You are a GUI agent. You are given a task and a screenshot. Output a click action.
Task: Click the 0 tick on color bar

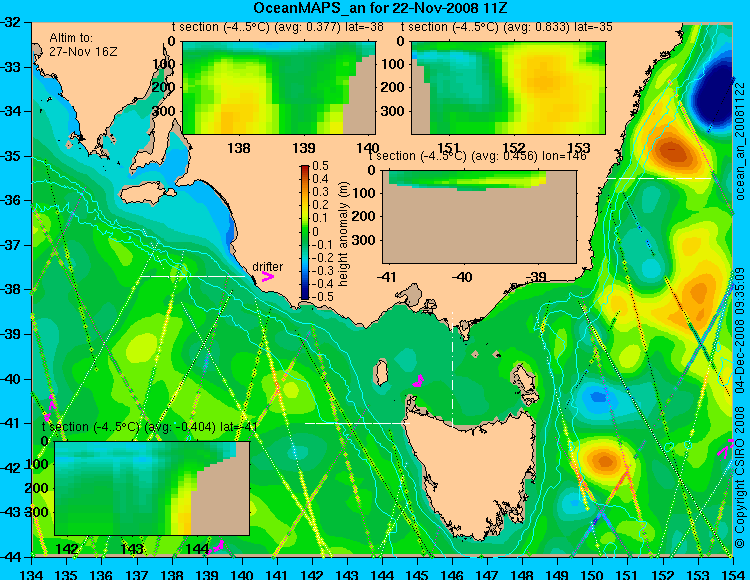pyautogui.click(x=315, y=231)
